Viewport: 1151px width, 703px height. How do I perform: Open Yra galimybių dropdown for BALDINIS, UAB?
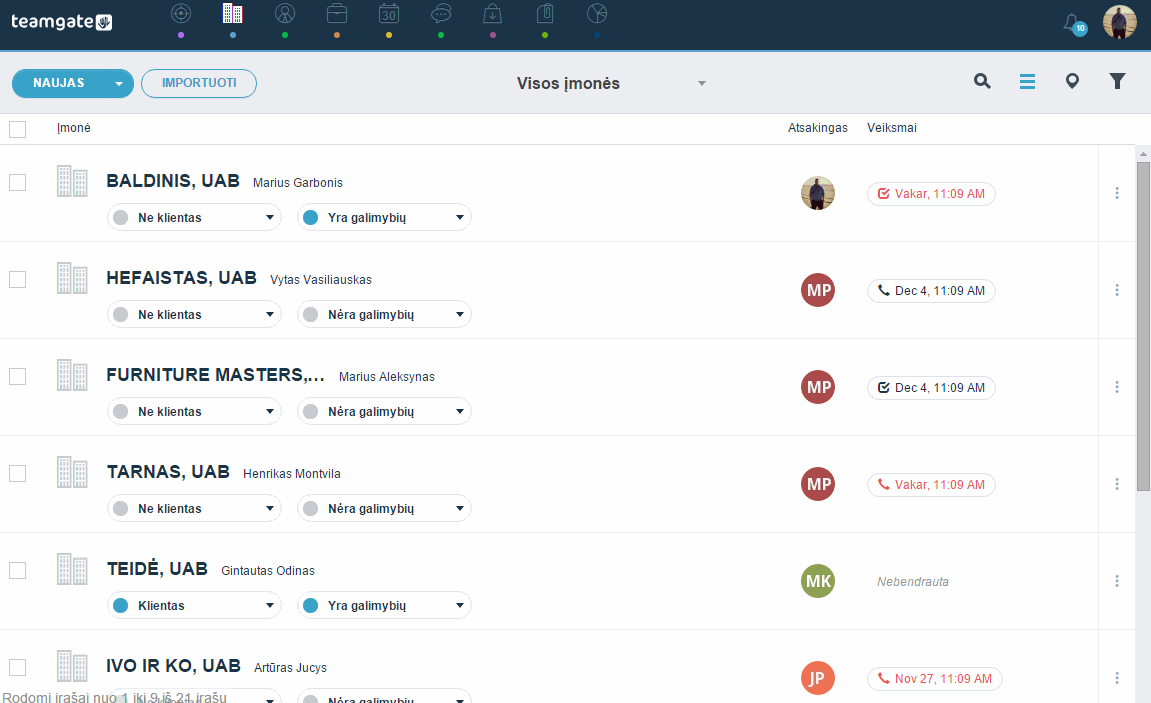pyautogui.click(x=384, y=217)
